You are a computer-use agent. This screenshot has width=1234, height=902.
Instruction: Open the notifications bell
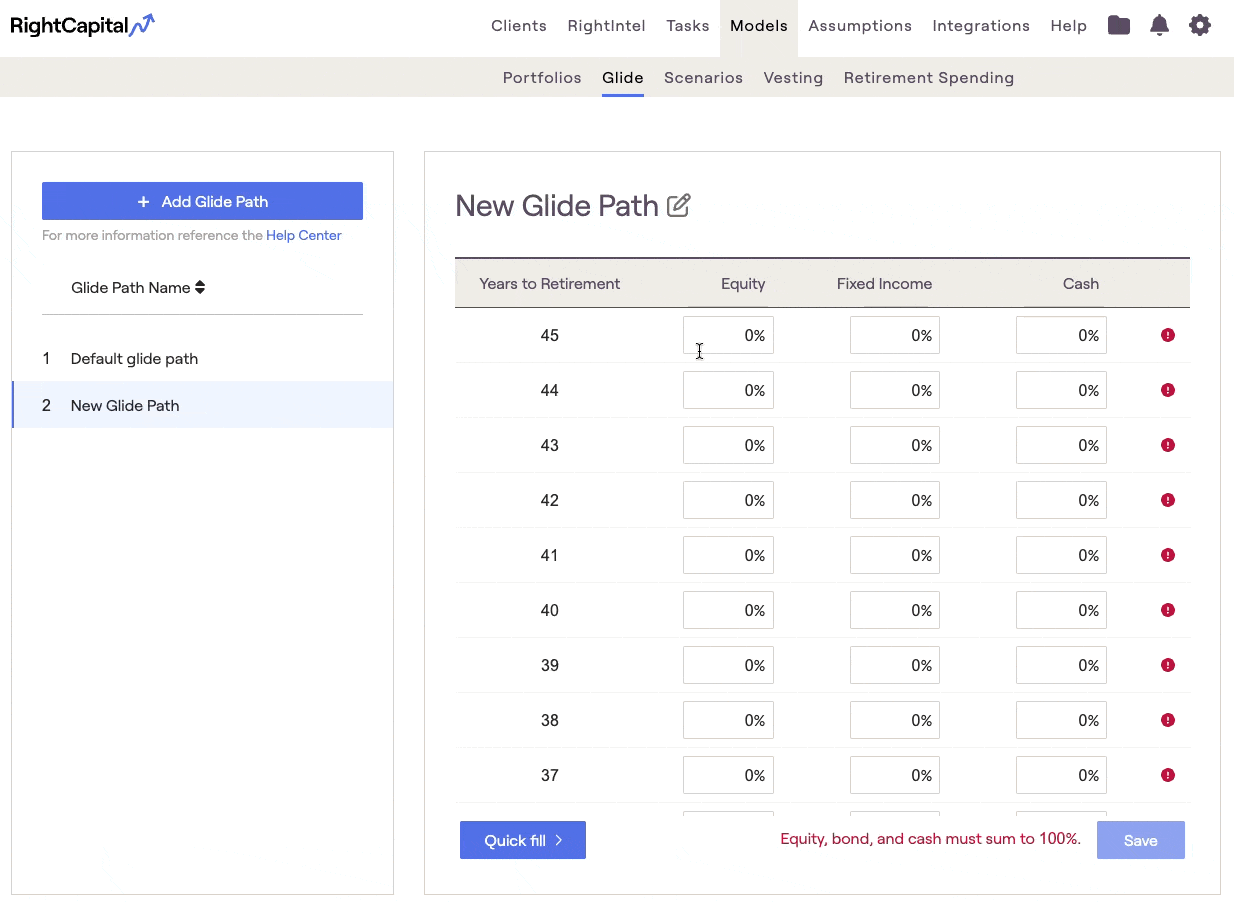tap(1159, 26)
